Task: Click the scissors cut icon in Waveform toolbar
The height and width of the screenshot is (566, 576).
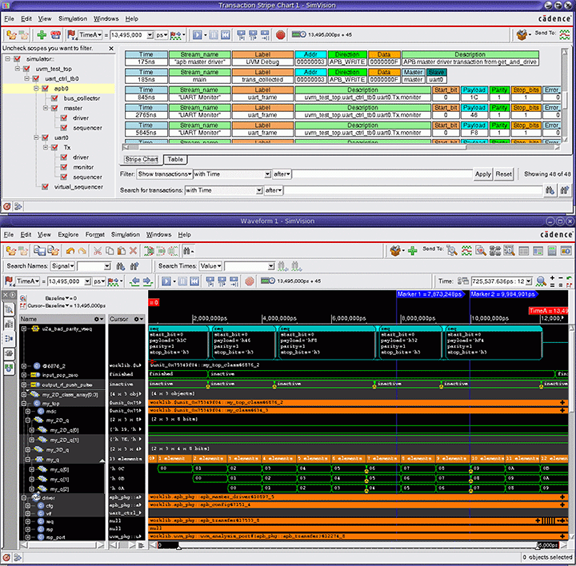Action: click(98, 251)
